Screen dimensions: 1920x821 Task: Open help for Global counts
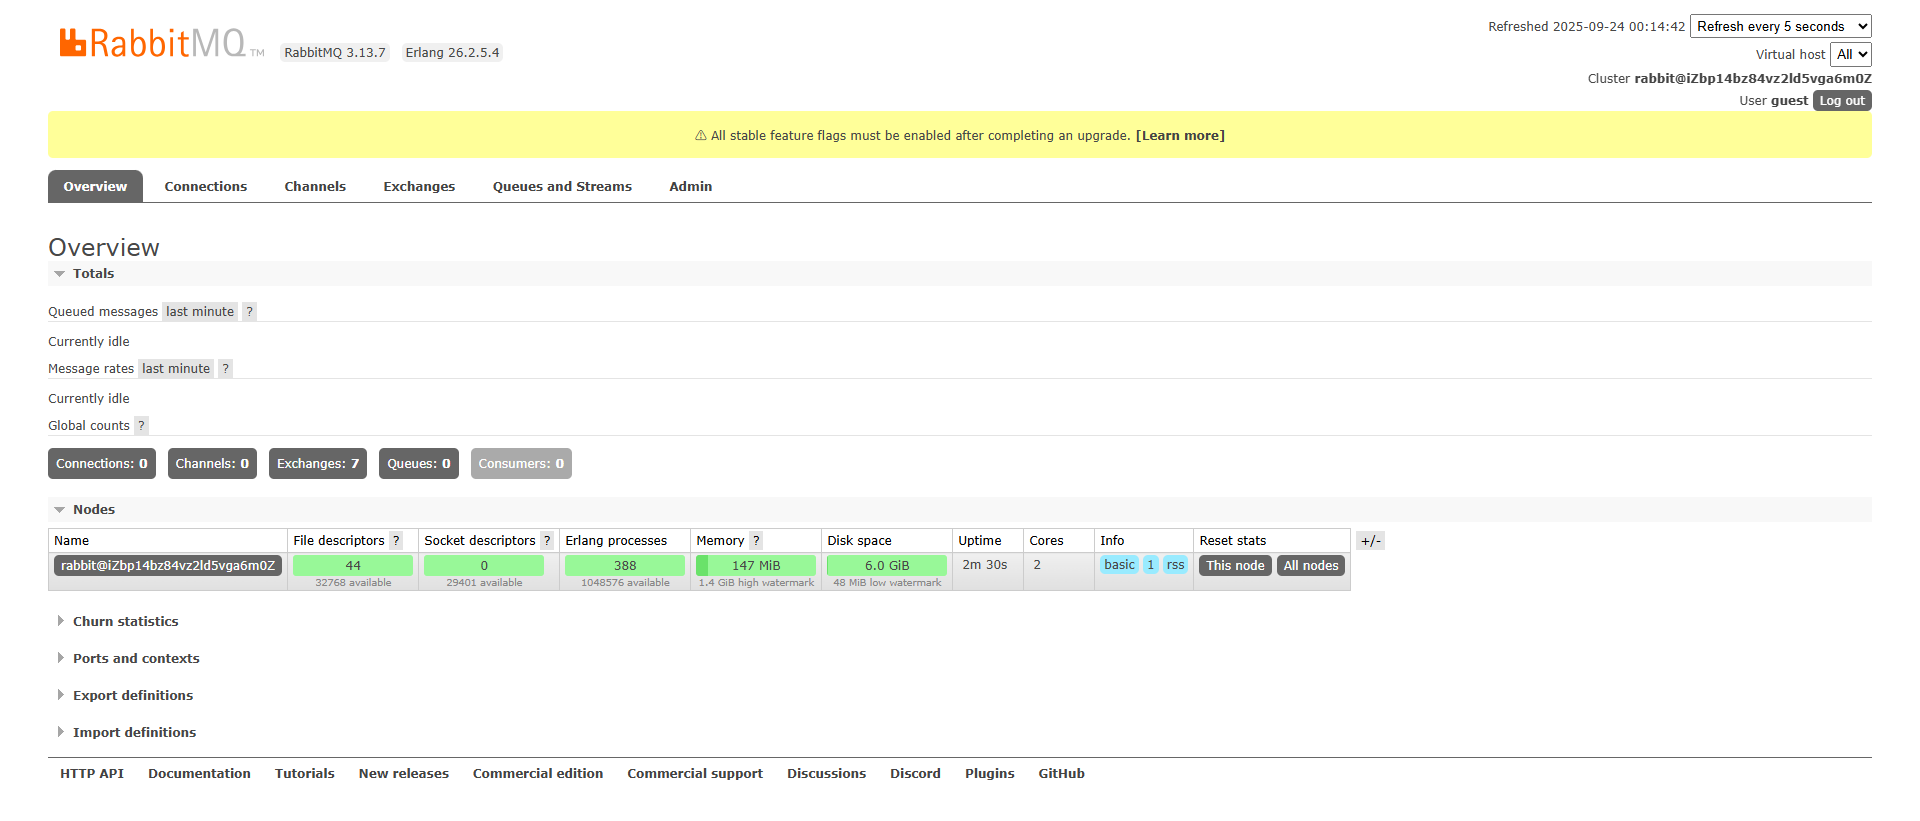coord(141,426)
